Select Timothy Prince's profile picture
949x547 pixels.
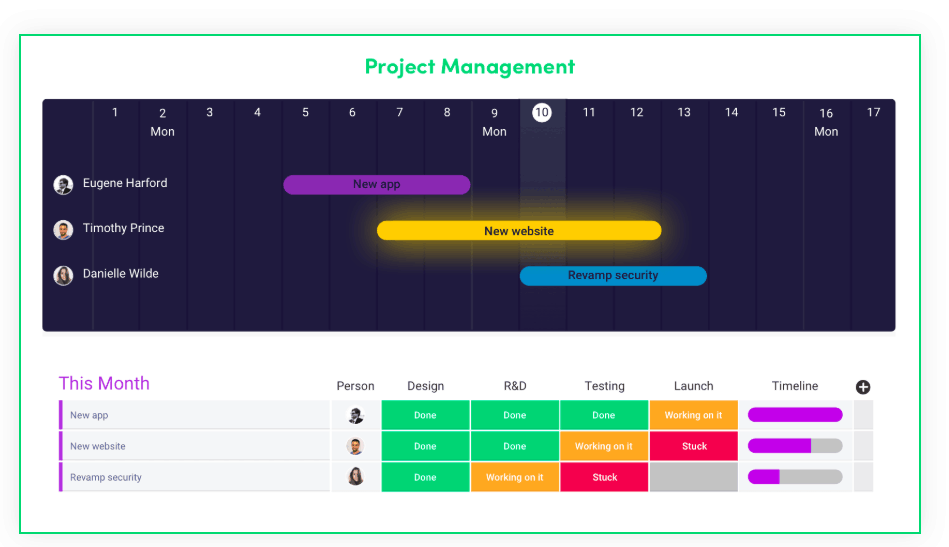(x=63, y=230)
